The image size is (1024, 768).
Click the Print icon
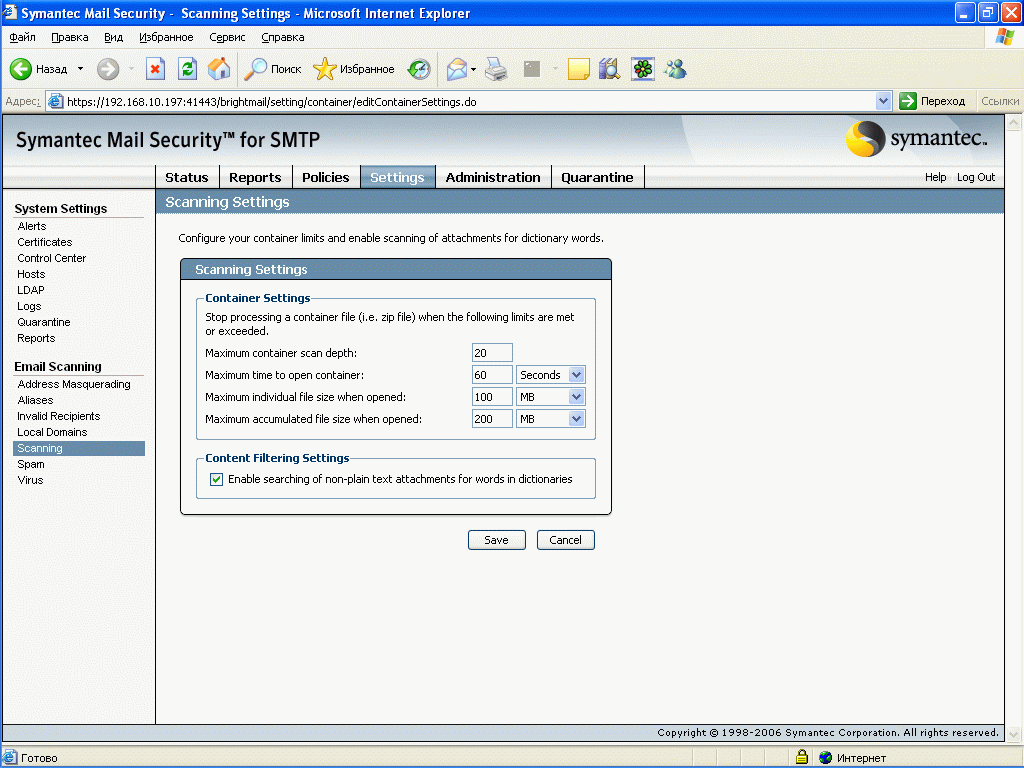point(496,69)
